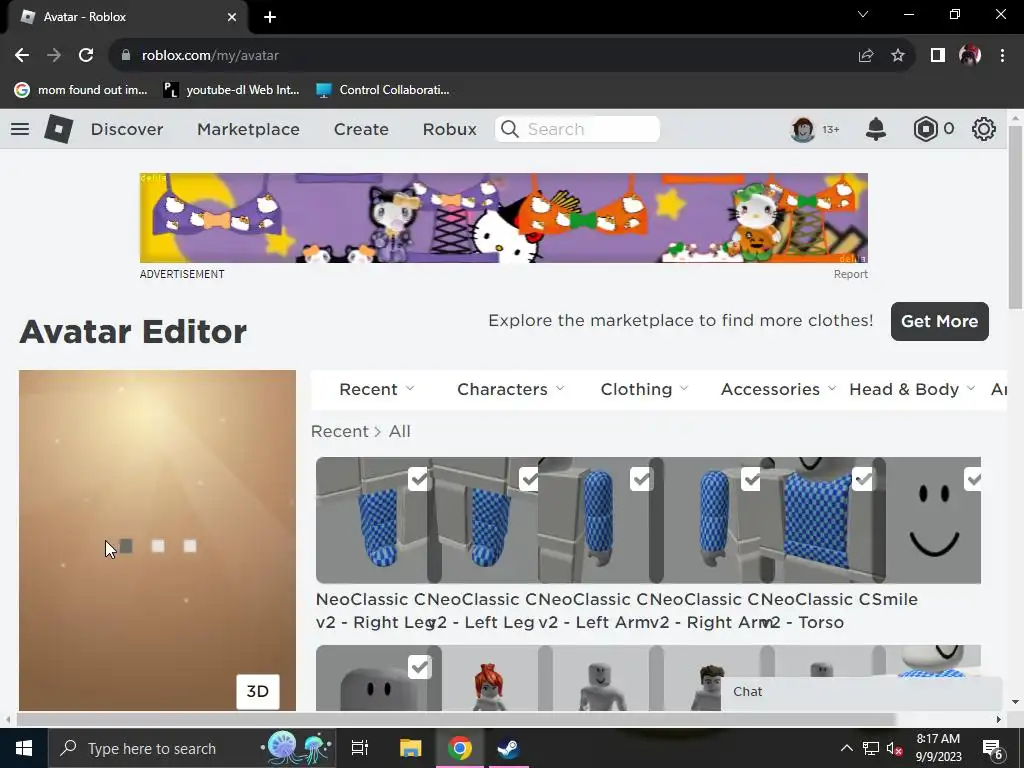Click the horizontal scrollbar right arrow
Screen dimensions: 1024x768
(999, 719)
